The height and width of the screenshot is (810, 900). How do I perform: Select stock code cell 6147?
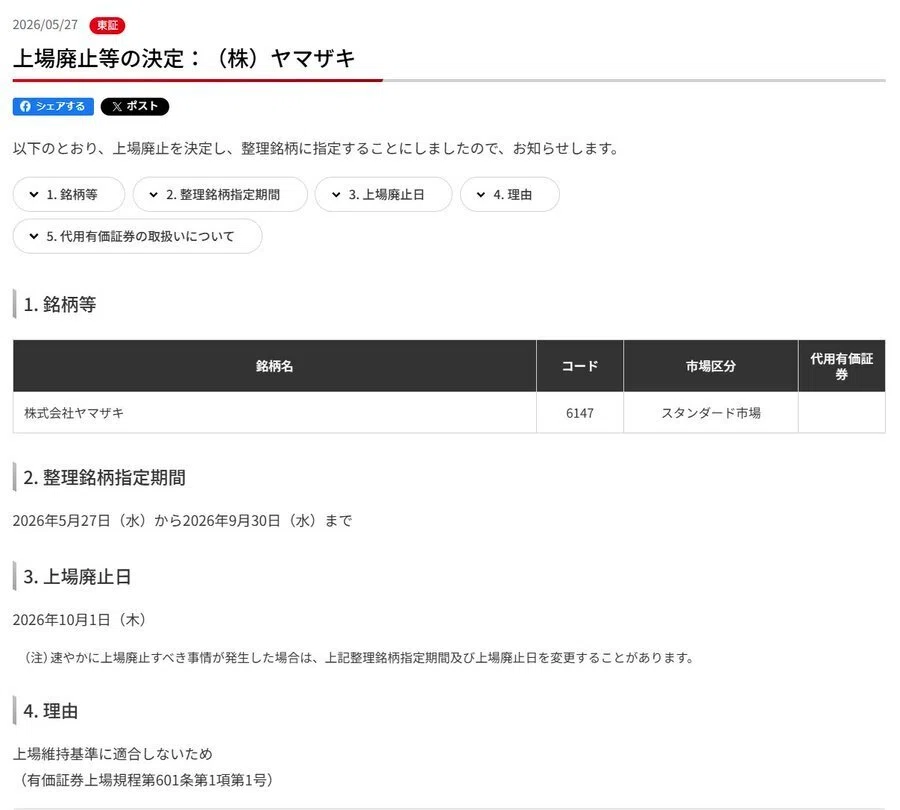click(580, 413)
